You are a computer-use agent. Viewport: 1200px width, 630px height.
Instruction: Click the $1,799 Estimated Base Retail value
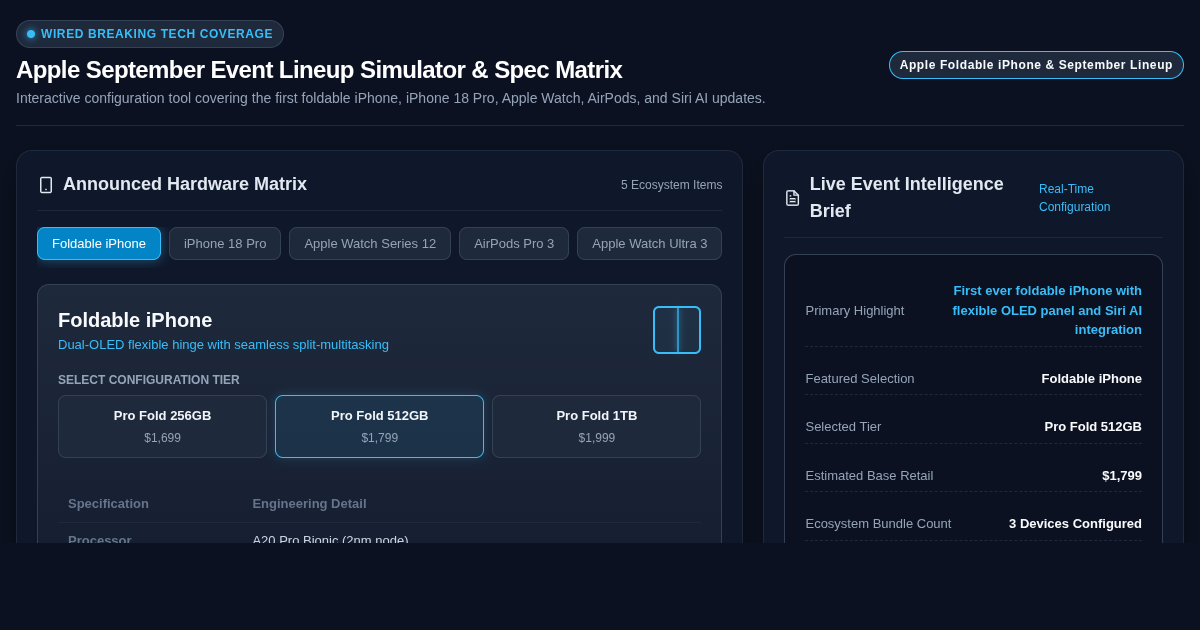click(x=1122, y=476)
